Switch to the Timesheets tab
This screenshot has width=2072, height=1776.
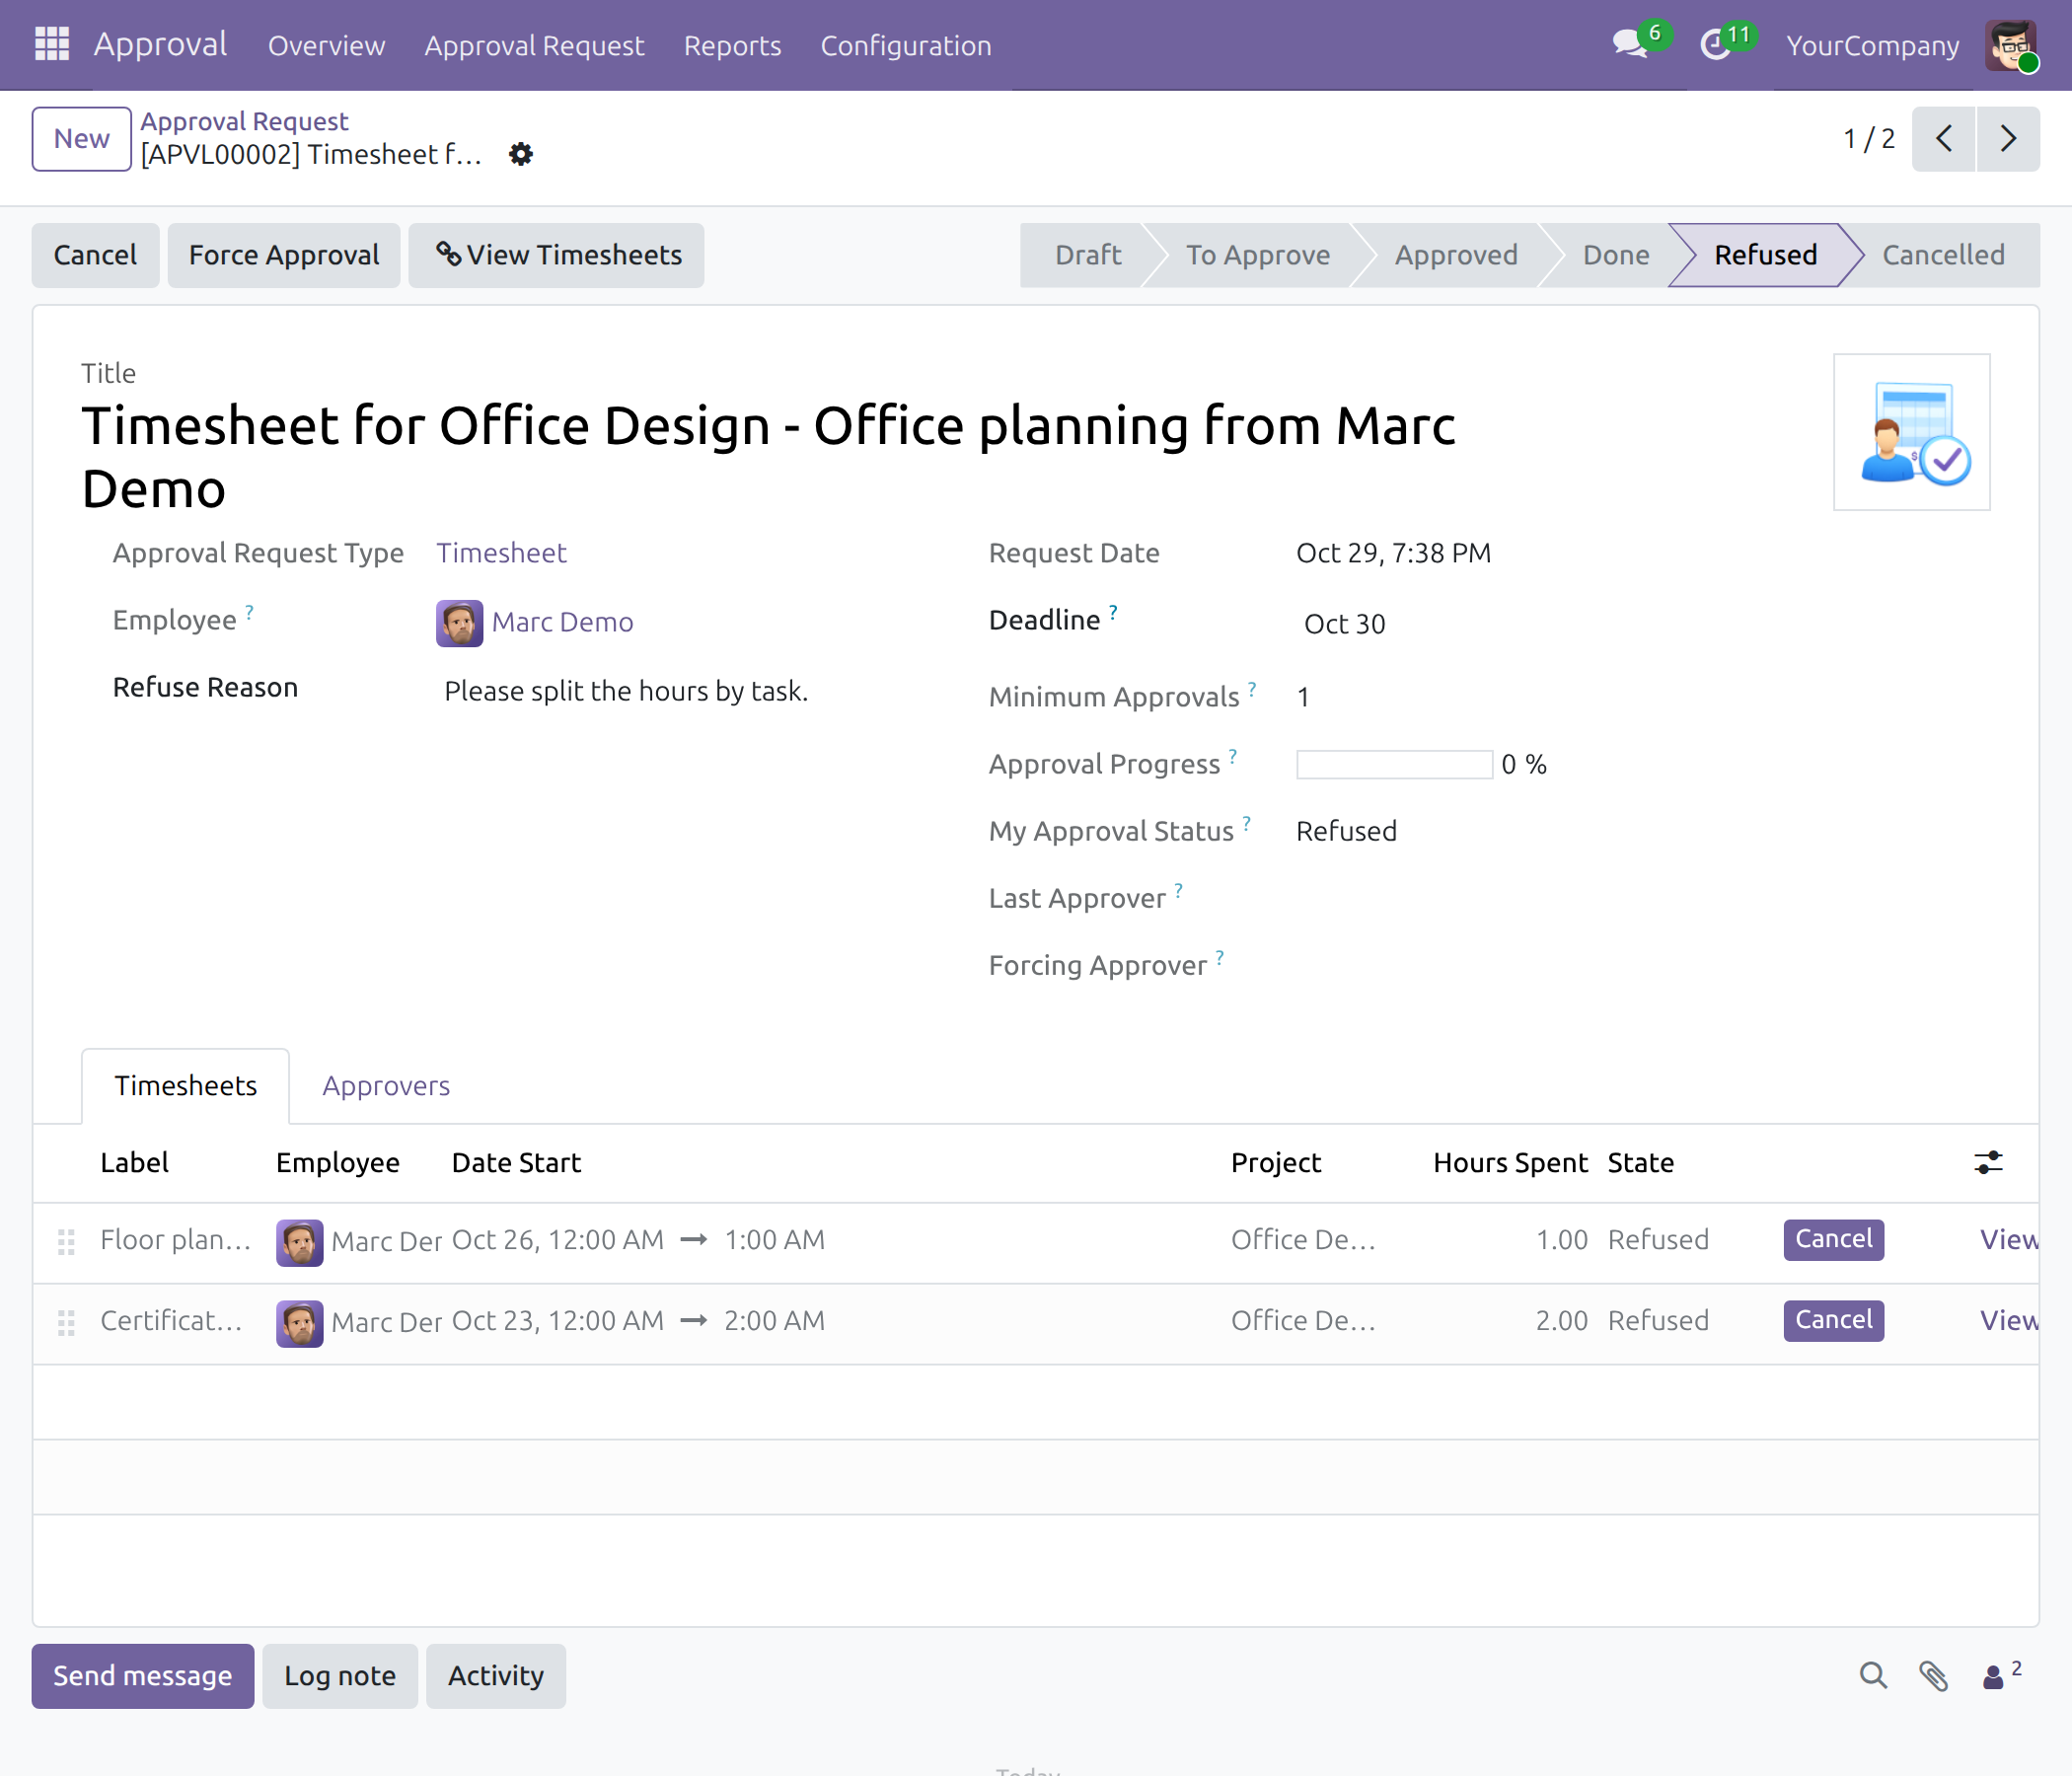click(185, 1085)
